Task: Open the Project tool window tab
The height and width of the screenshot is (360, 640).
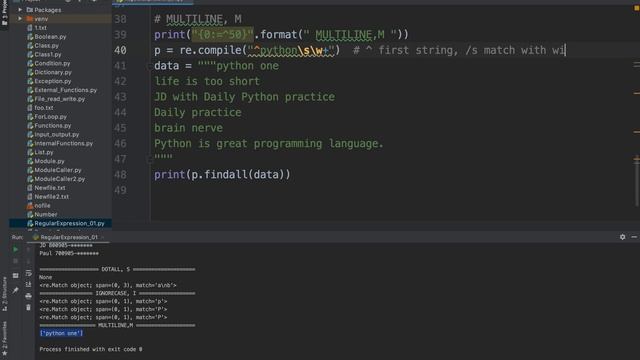Action: (x=4, y=13)
